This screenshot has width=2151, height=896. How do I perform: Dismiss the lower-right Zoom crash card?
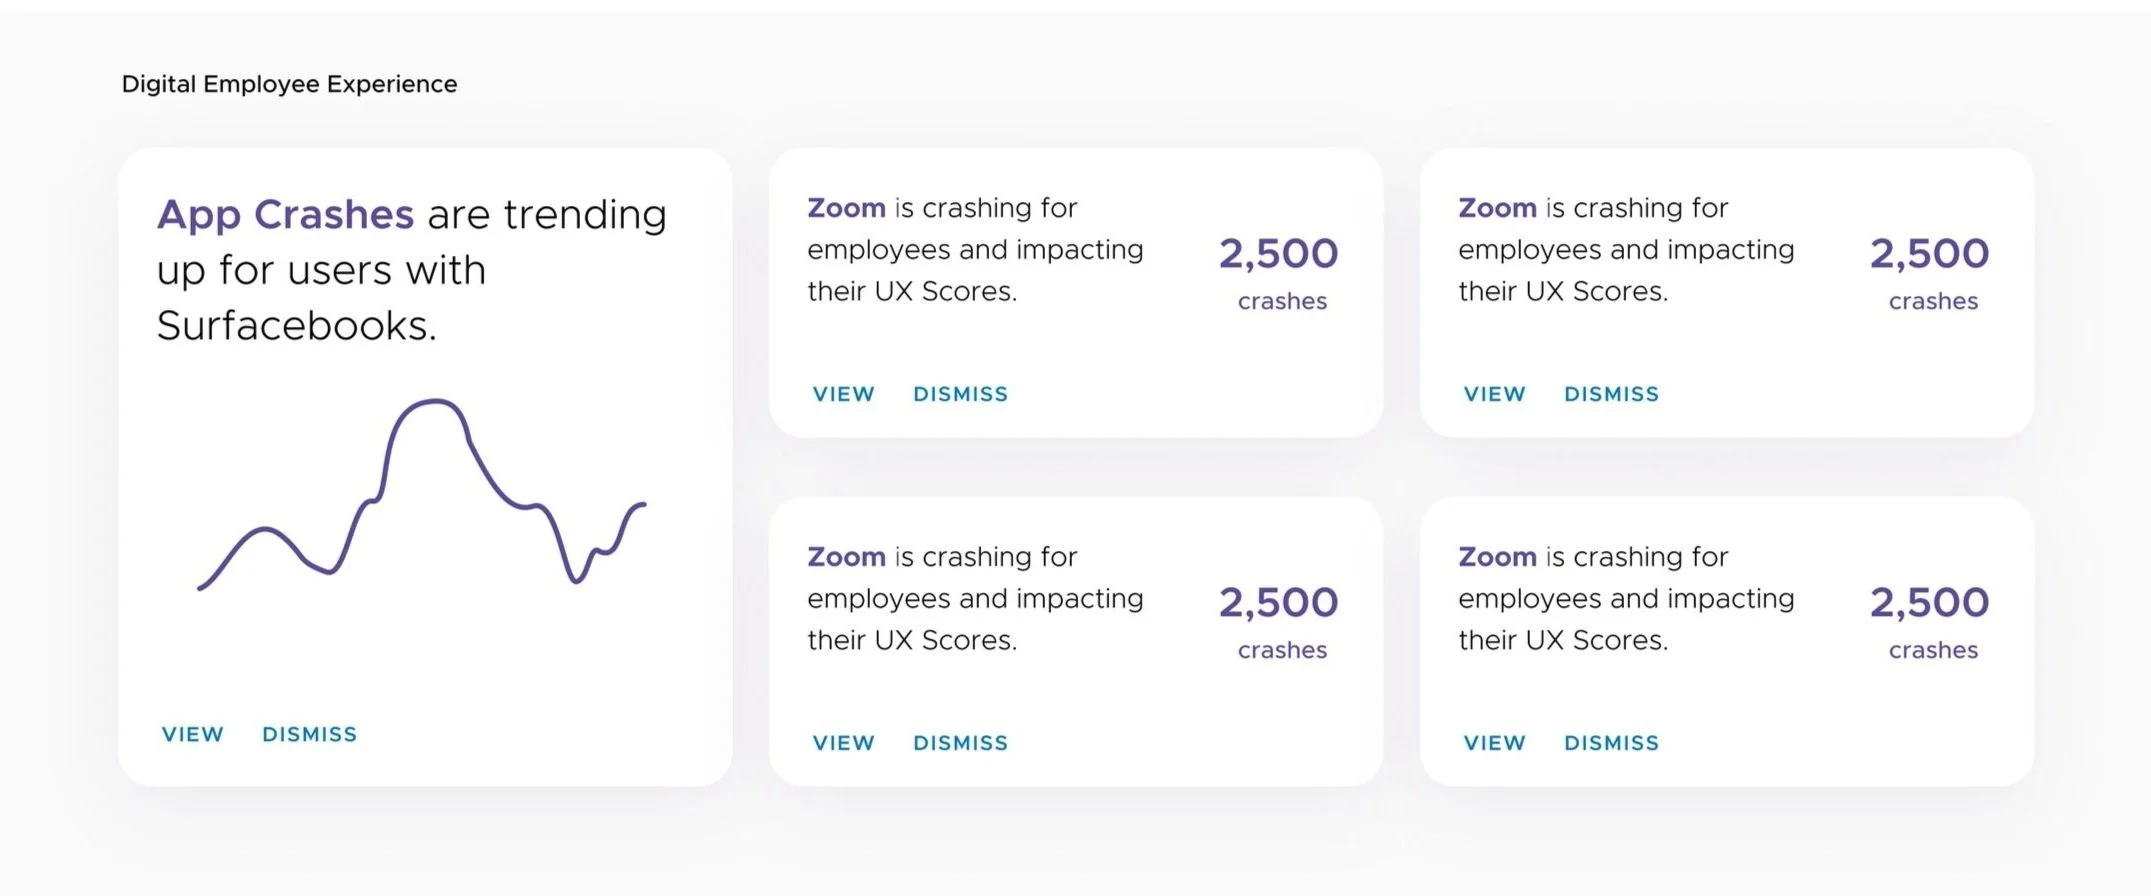[1611, 743]
